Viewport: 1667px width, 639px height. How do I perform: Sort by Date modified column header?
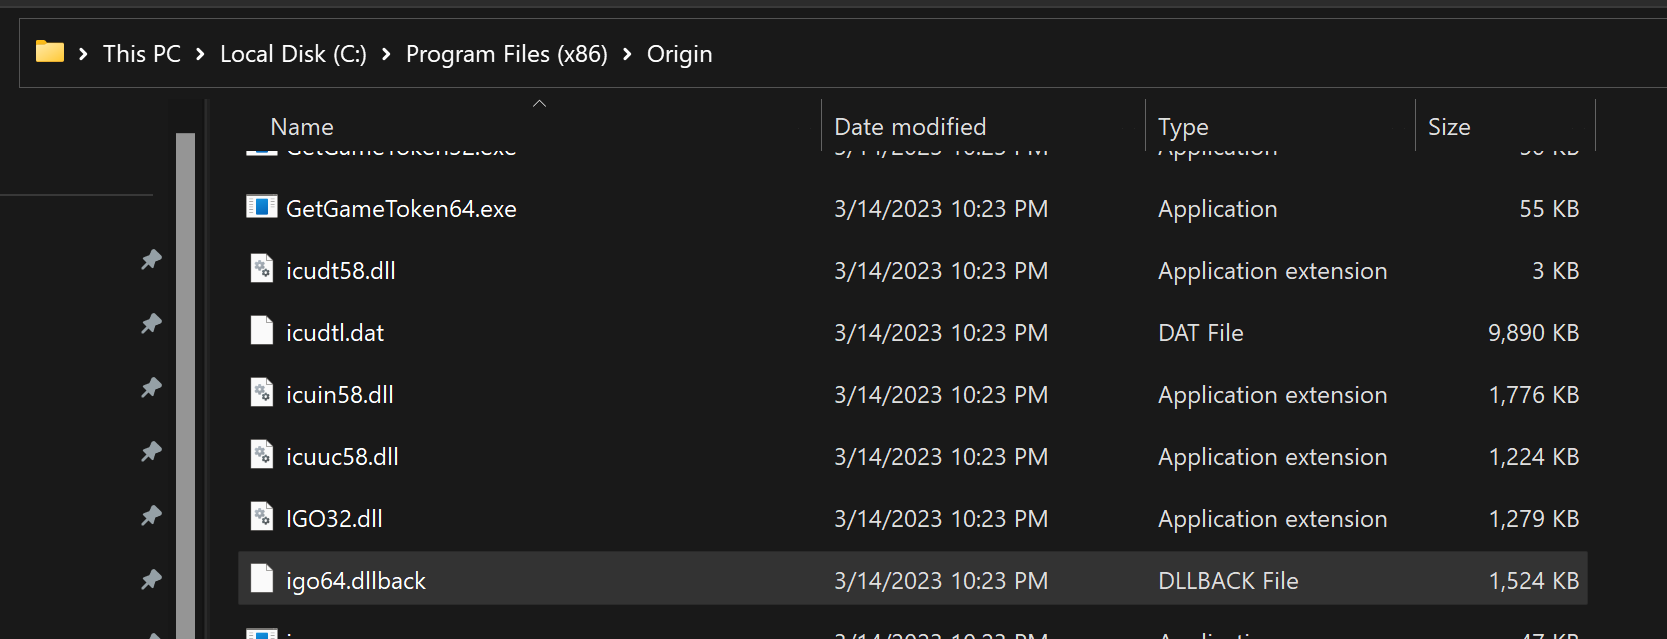click(x=909, y=127)
